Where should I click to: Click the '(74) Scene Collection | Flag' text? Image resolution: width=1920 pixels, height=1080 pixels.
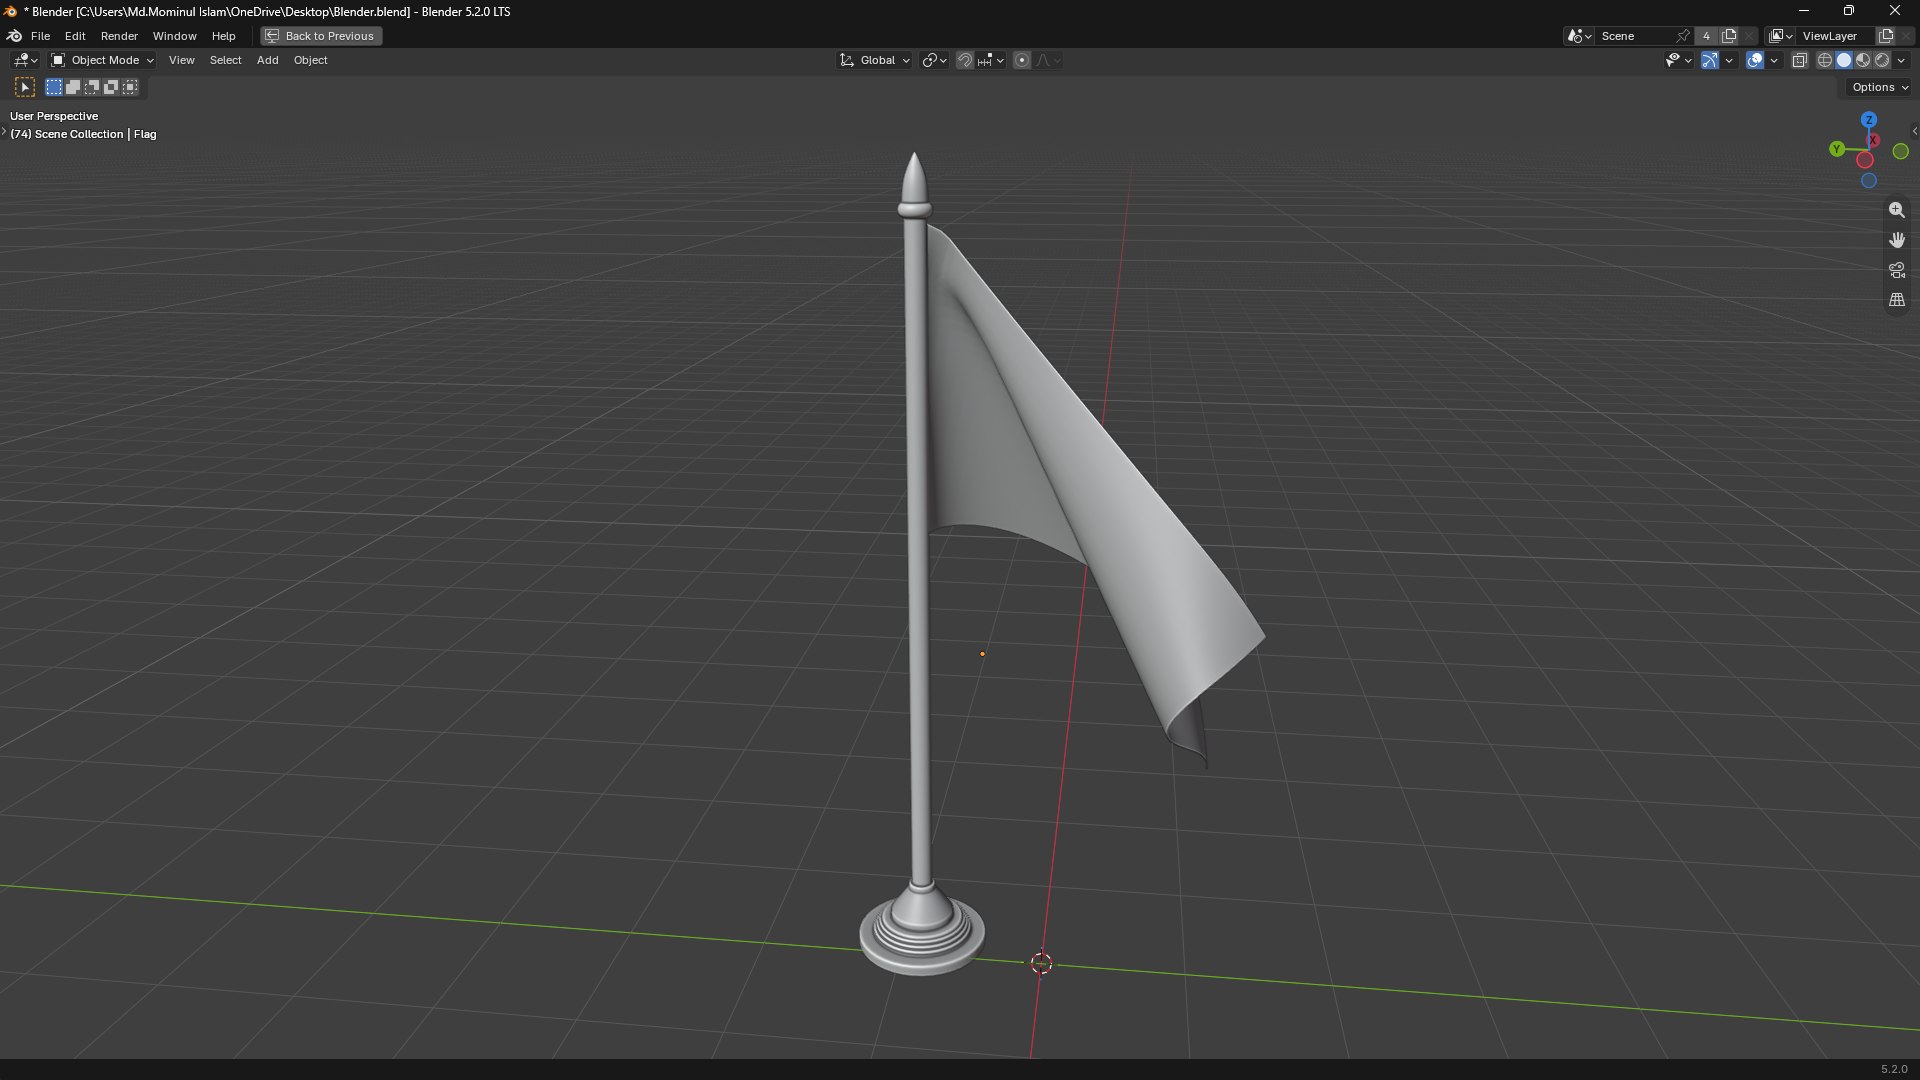pos(84,134)
